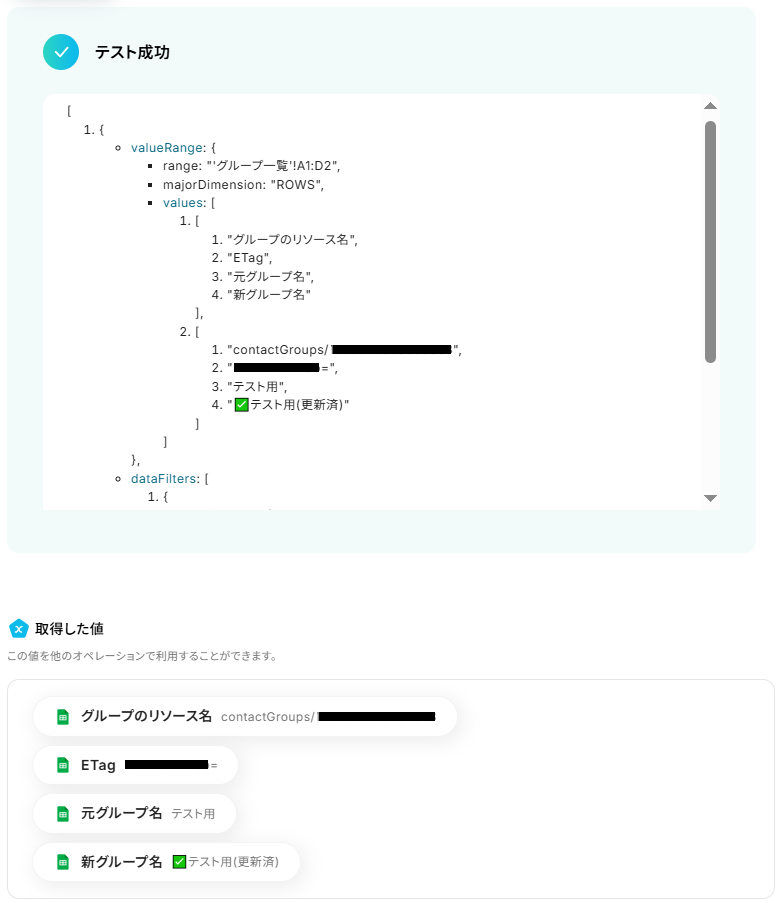
Task: Select the ETag value chip
Action: point(135,765)
